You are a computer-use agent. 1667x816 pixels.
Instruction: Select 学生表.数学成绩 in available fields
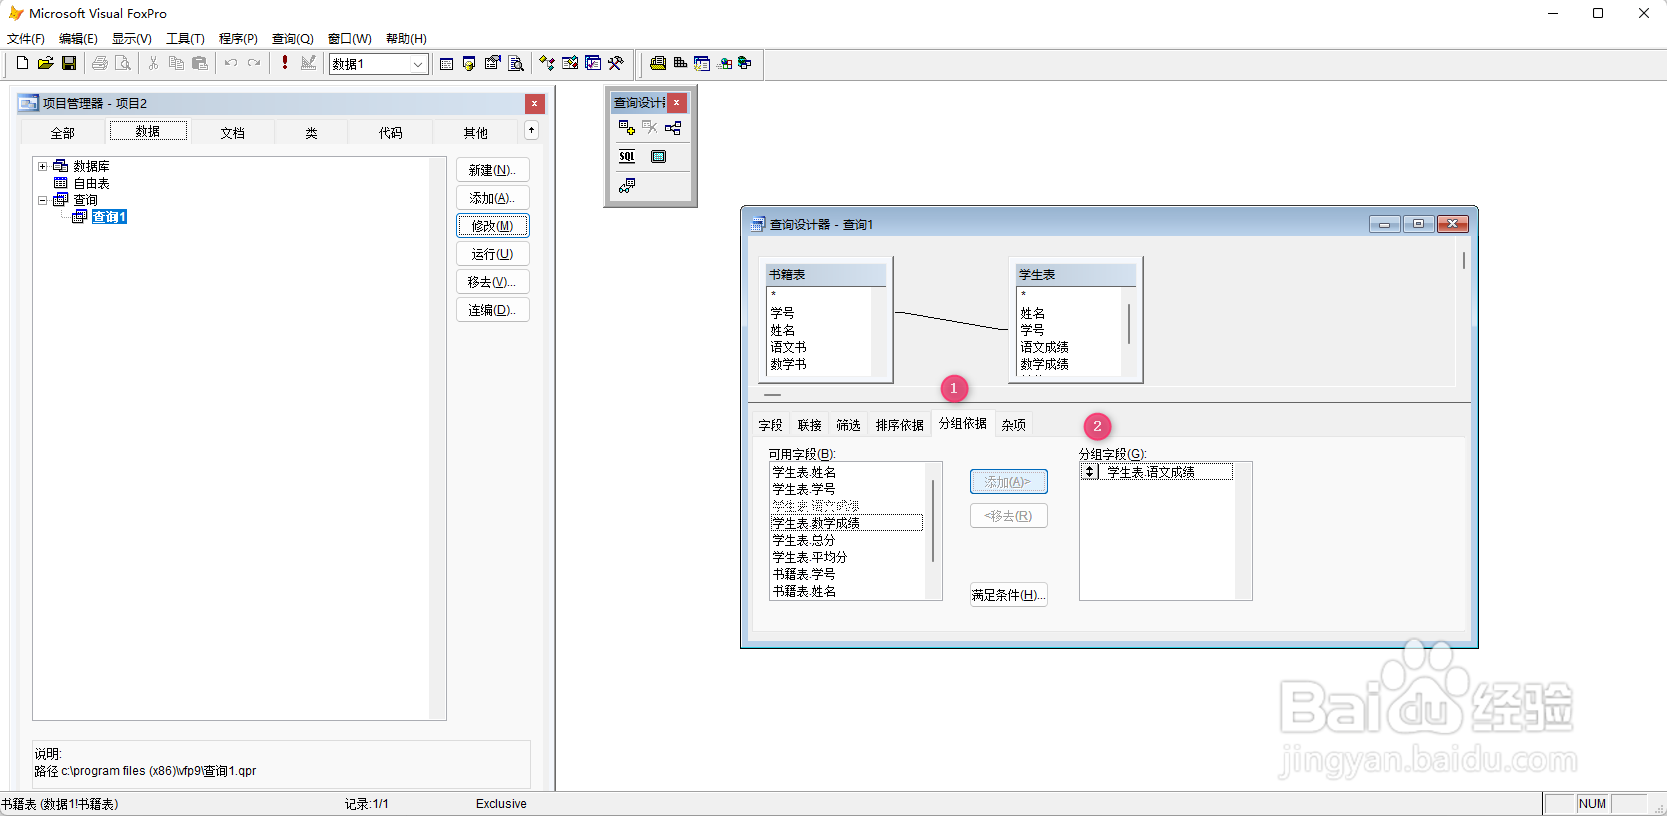[847, 523]
